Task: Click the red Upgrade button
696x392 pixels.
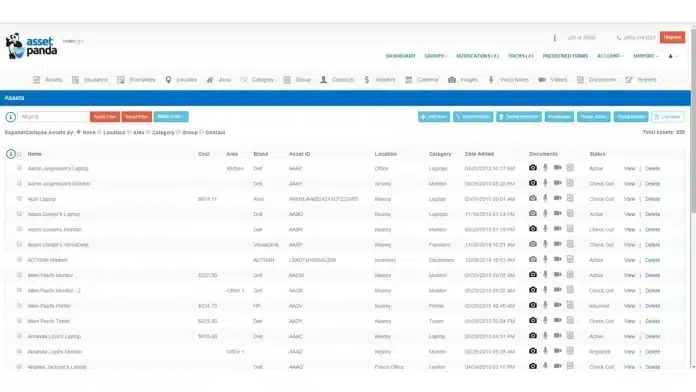Action: [672, 37]
